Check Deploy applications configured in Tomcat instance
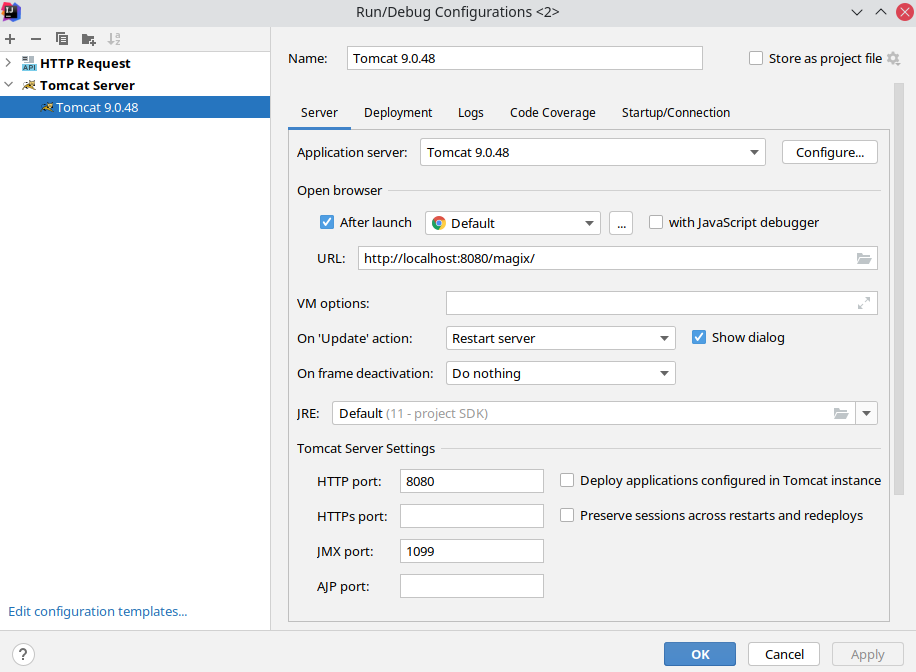916x672 pixels. click(x=567, y=480)
